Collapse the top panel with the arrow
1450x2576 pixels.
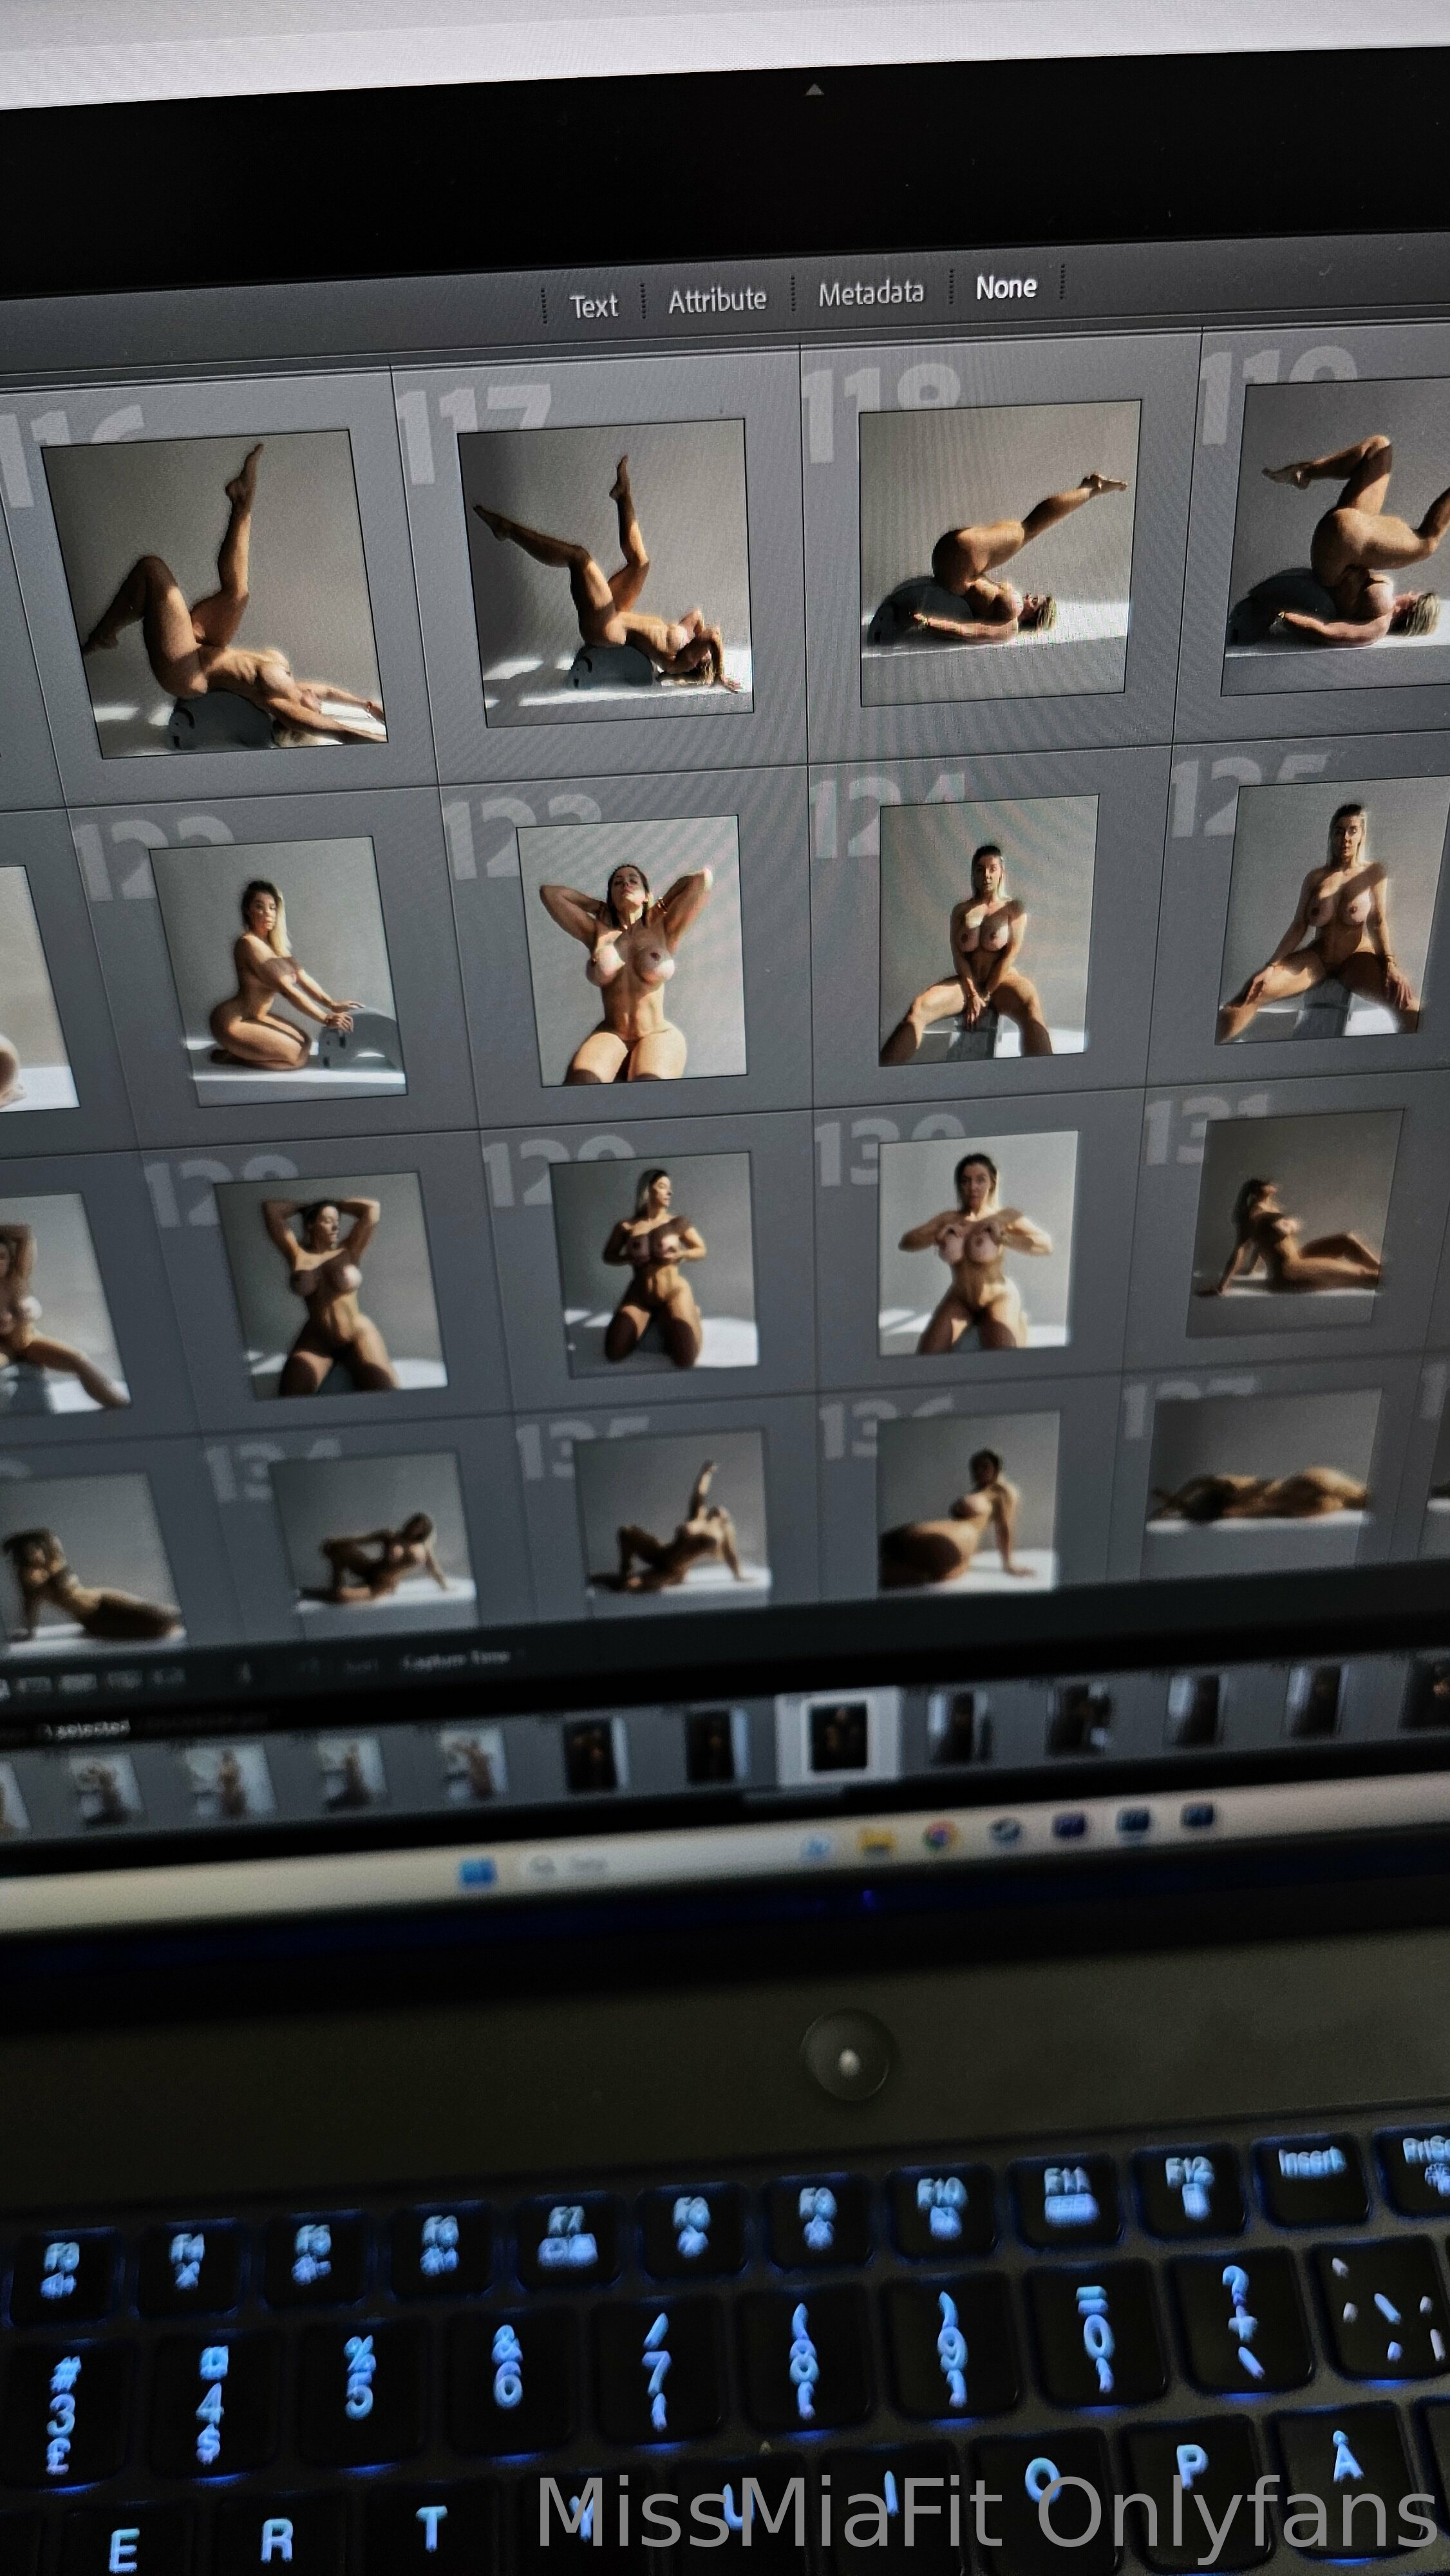814,91
